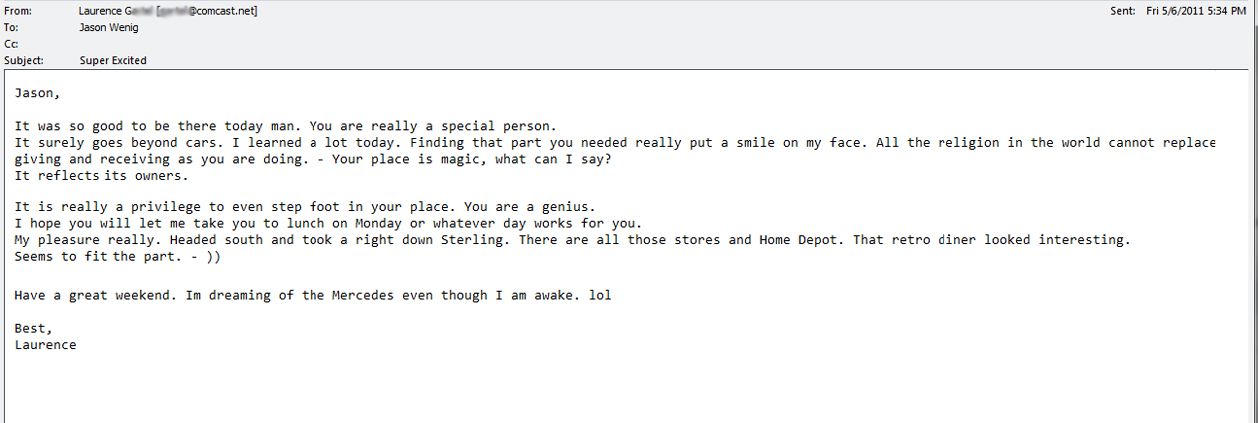Viewport: 1258px width, 423px height.
Task: Click the line "It reflects its owners."
Action: coord(101,176)
